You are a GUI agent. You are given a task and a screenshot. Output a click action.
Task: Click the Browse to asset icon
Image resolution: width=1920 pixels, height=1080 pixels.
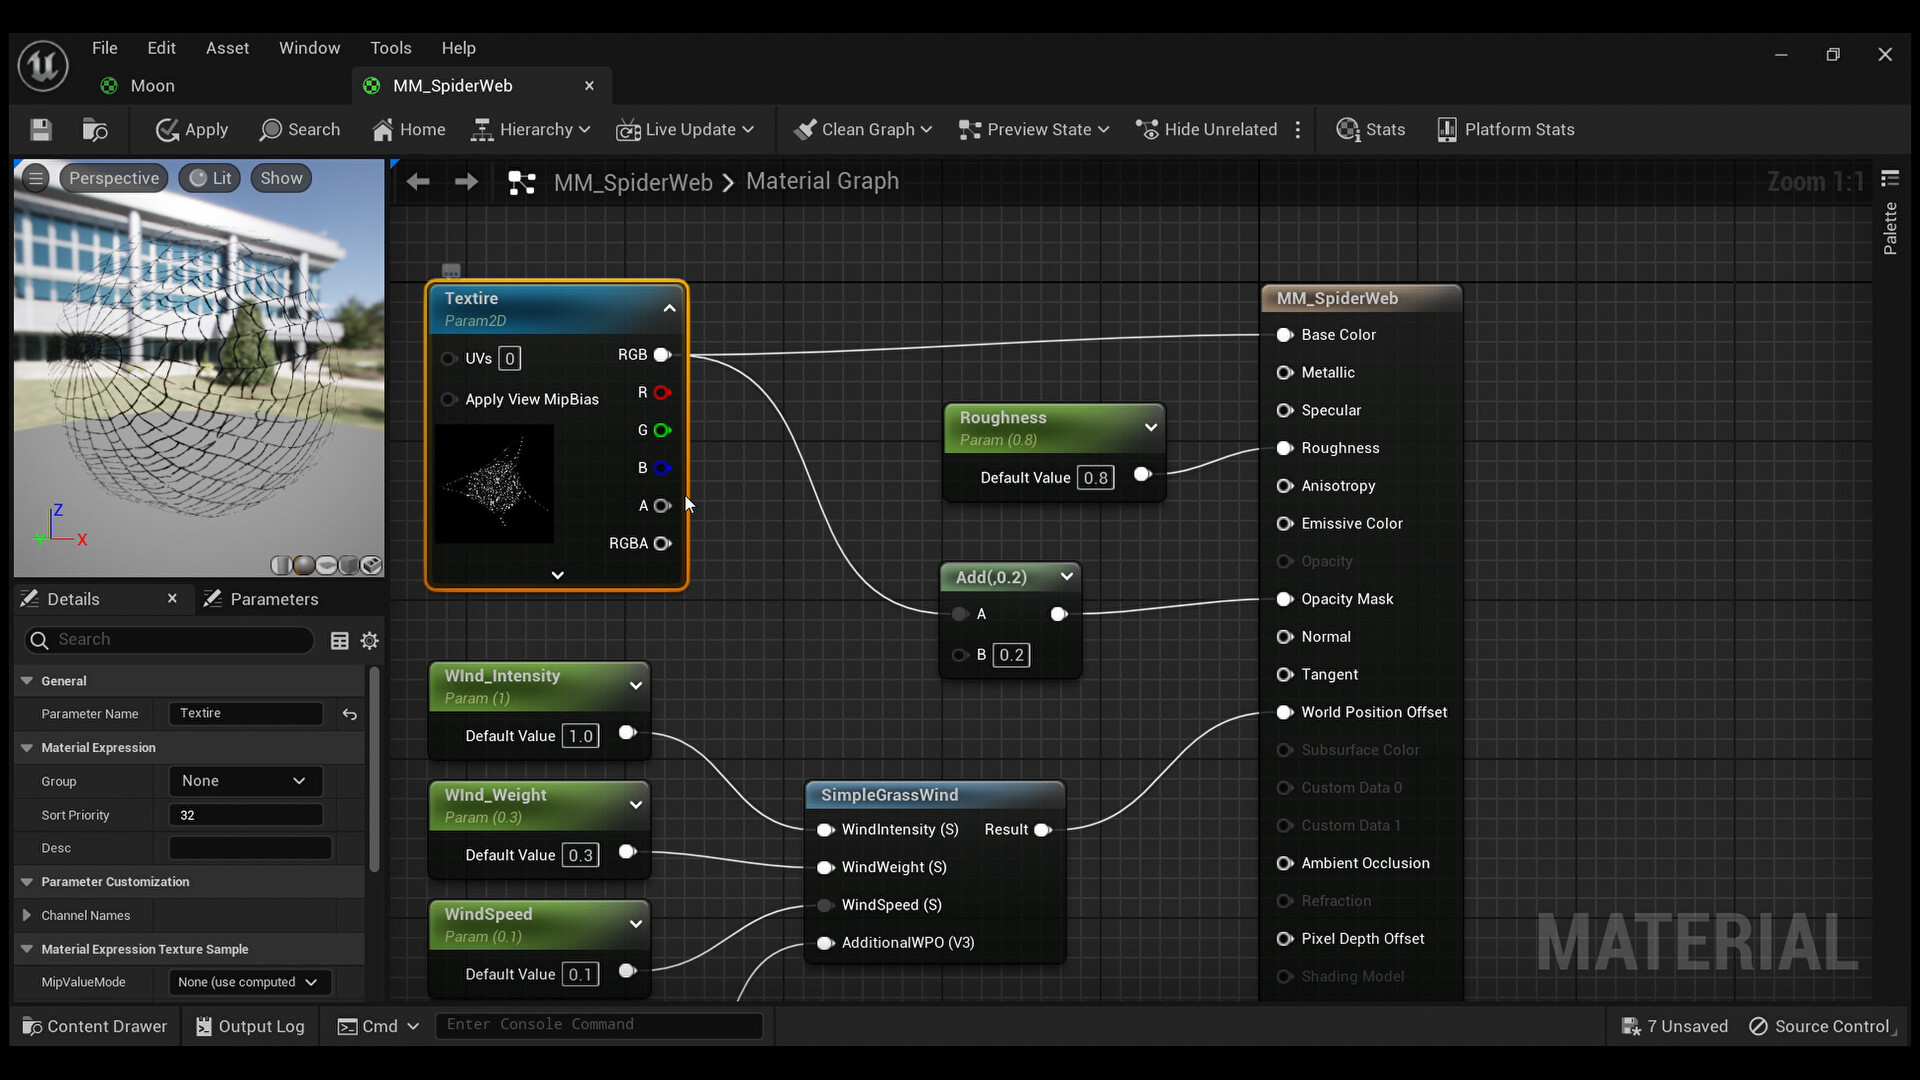95,130
